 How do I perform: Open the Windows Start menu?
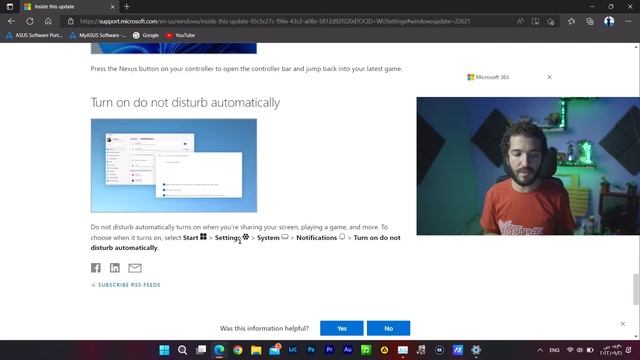164,350
